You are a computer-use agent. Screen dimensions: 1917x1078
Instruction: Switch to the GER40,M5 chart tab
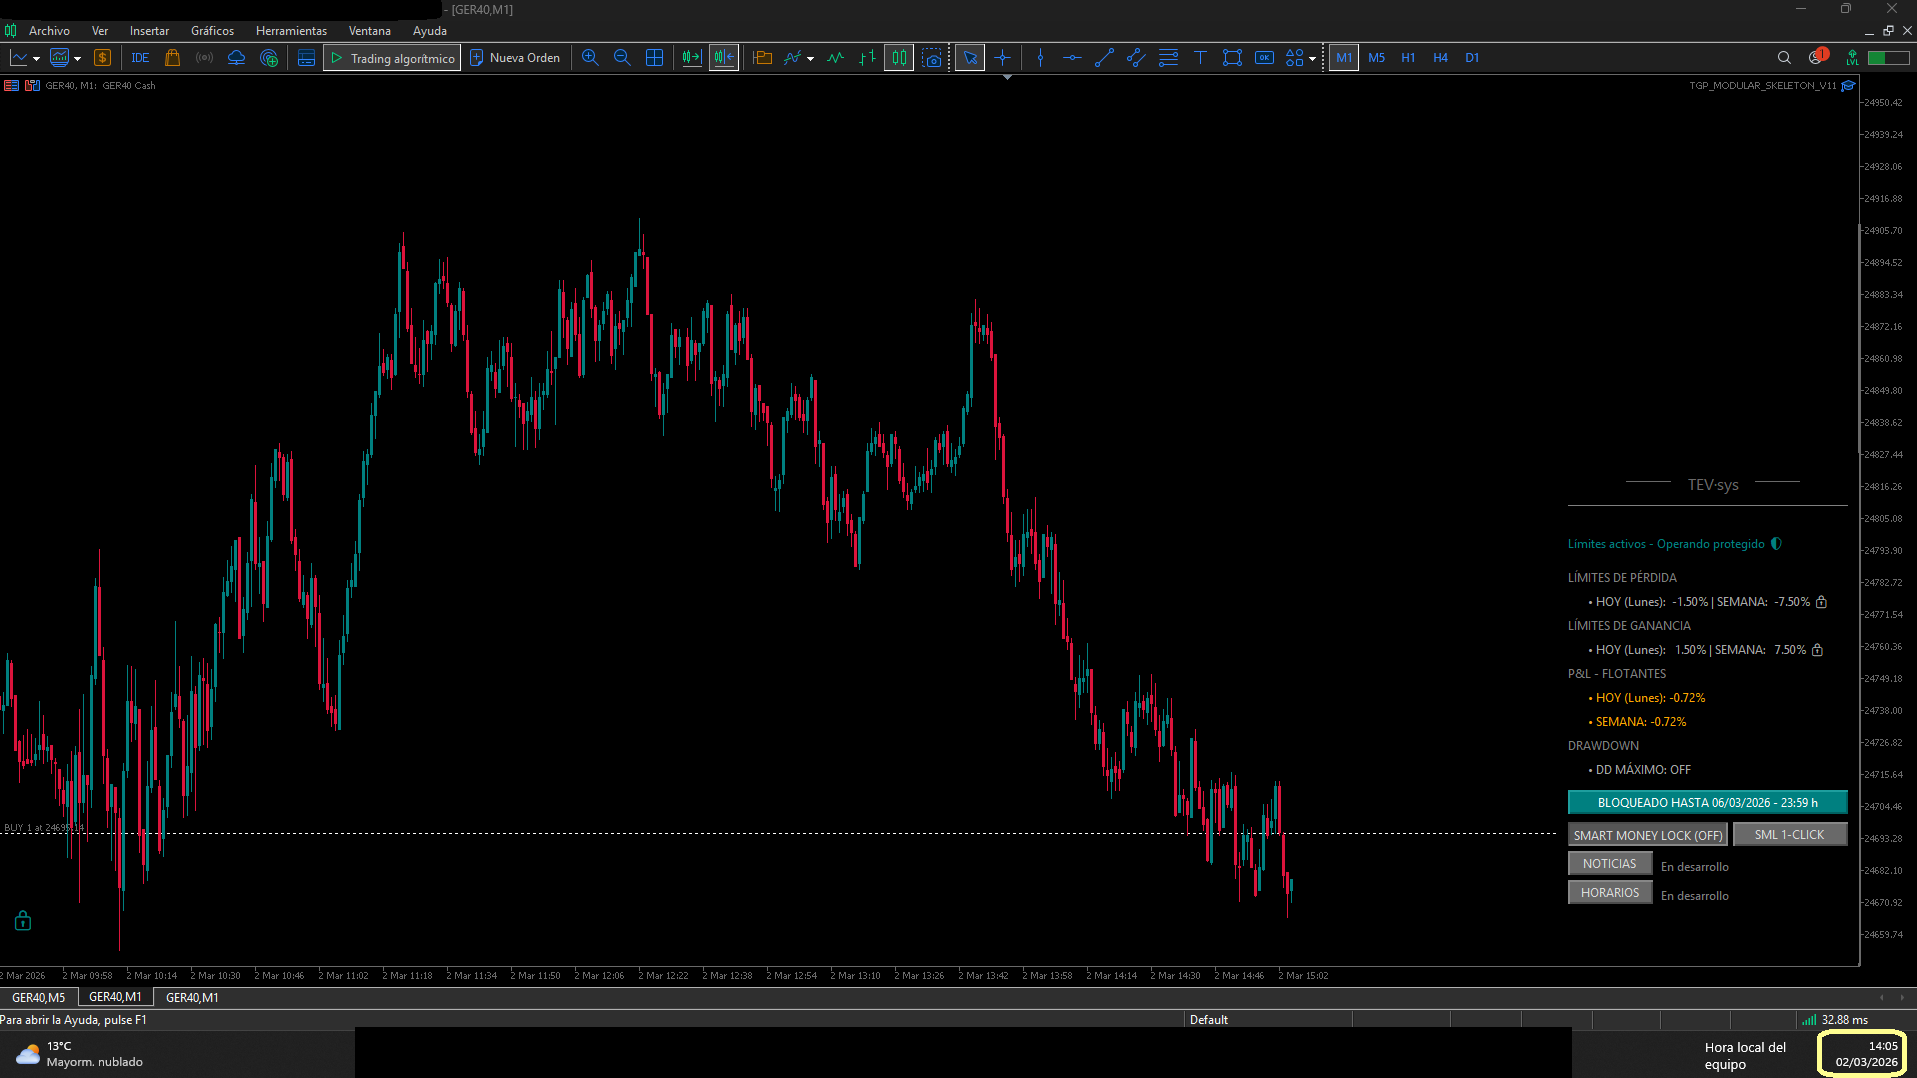(38, 997)
